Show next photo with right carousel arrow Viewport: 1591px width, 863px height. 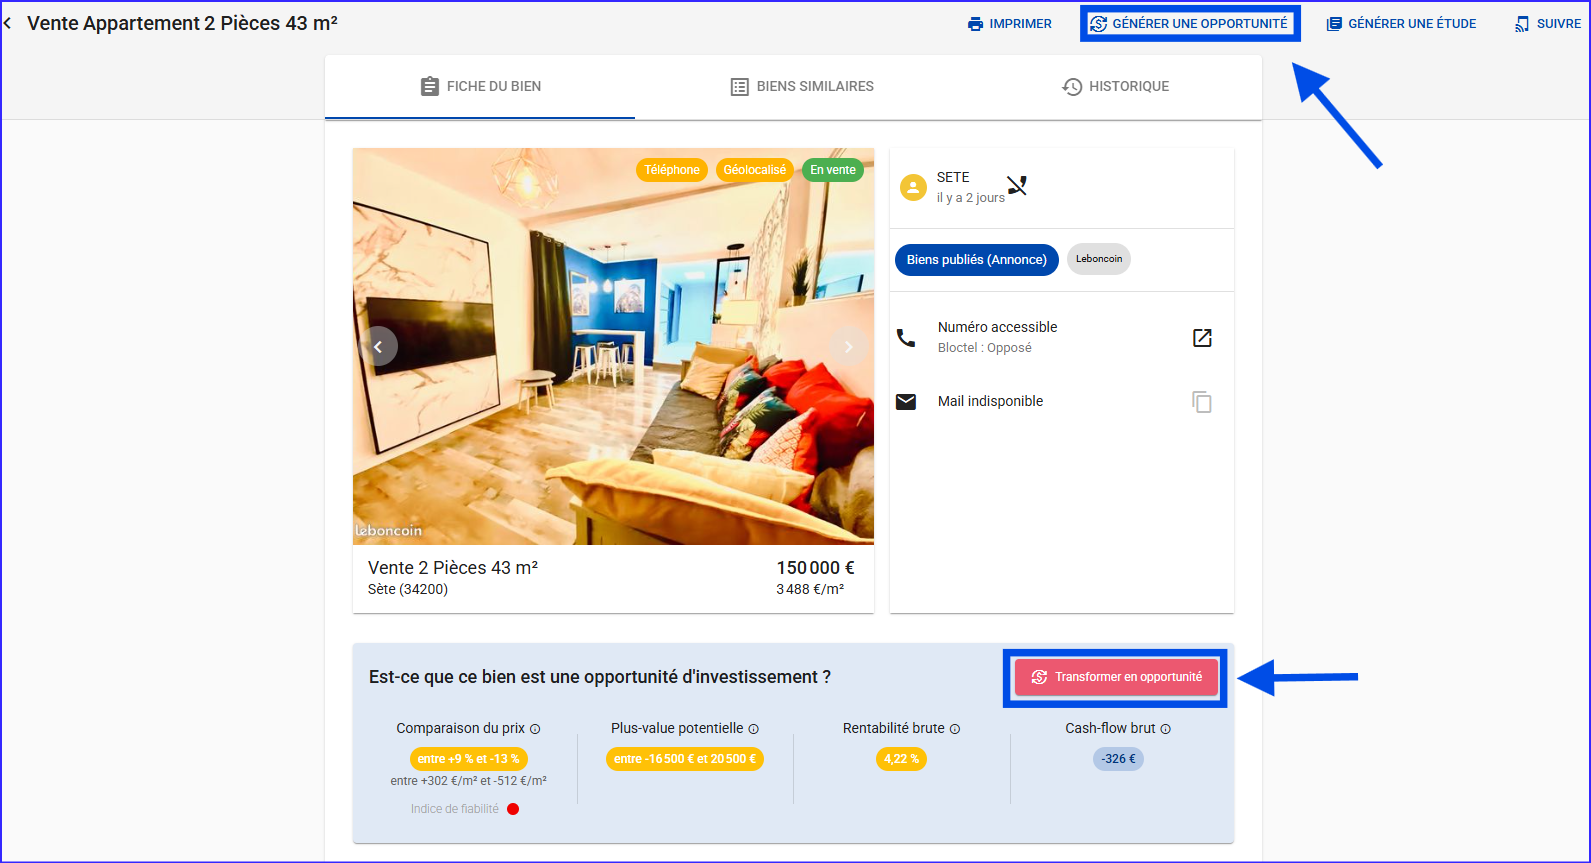(x=849, y=346)
